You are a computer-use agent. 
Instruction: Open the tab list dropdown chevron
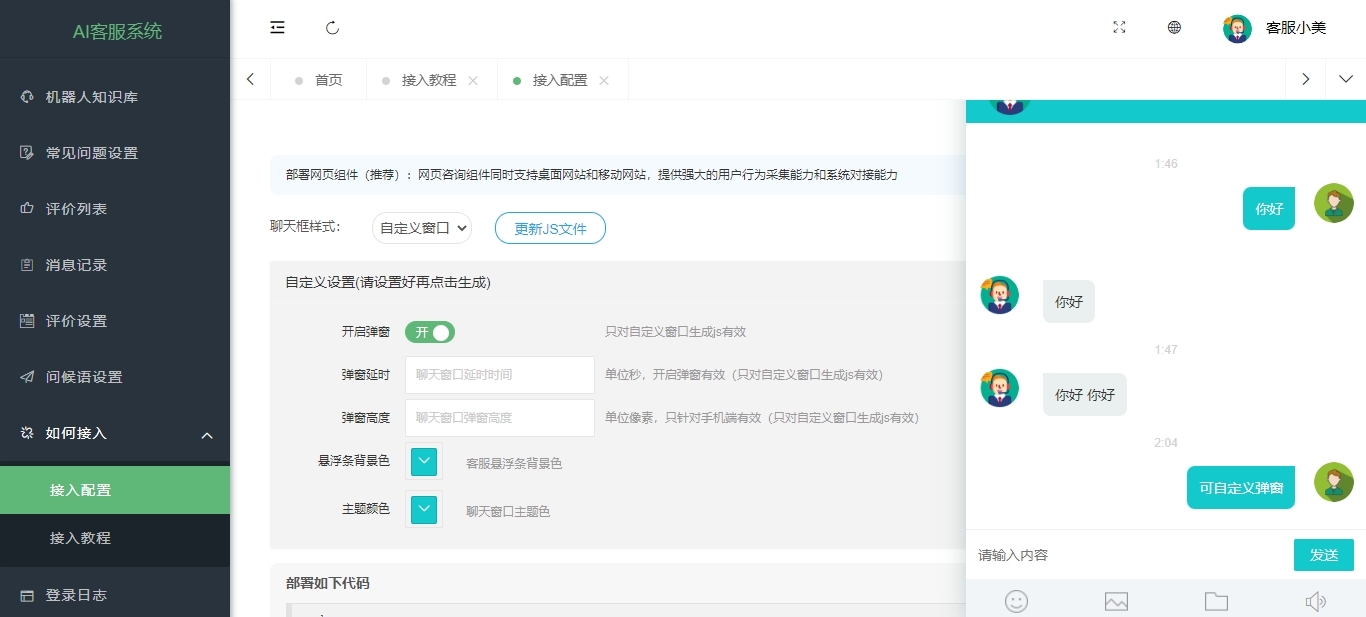click(x=1345, y=79)
